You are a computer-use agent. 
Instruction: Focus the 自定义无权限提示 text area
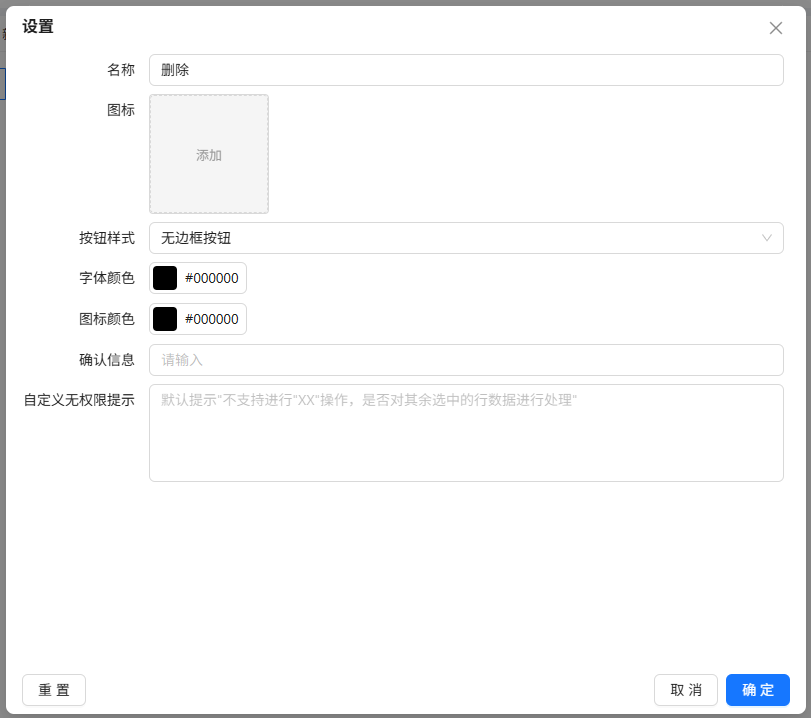pyautogui.click(x=466, y=433)
